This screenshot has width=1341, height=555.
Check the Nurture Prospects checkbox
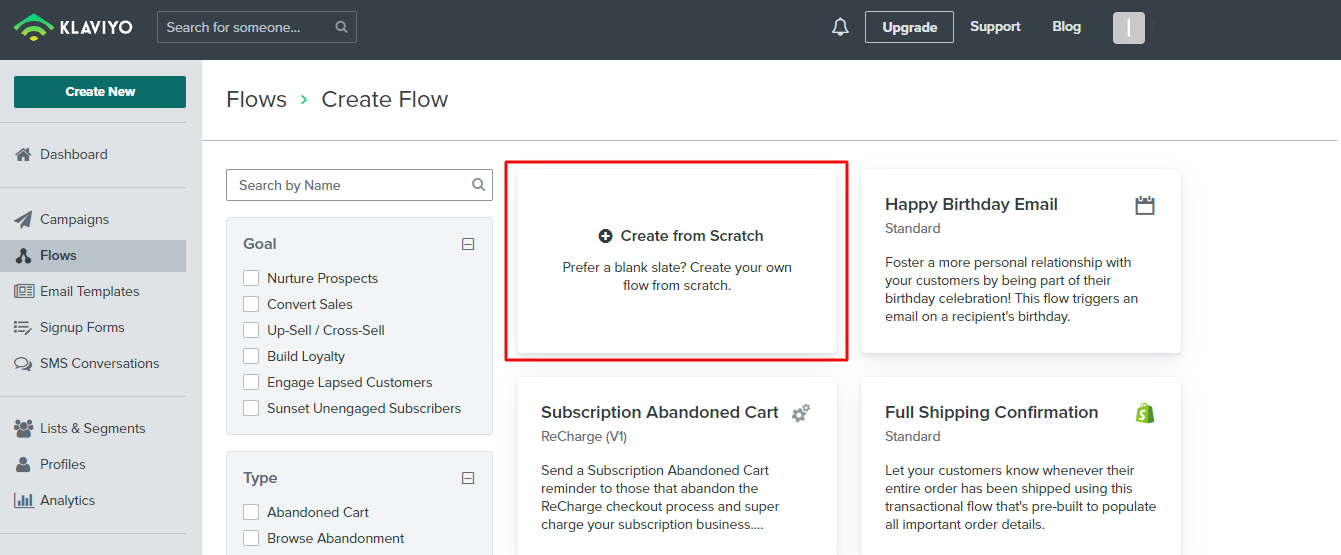point(251,278)
